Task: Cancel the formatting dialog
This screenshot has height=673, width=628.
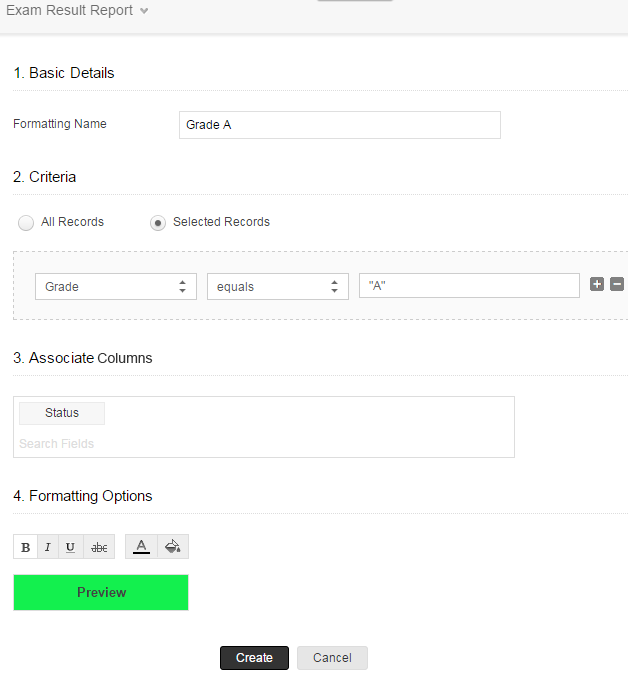Action: click(332, 658)
